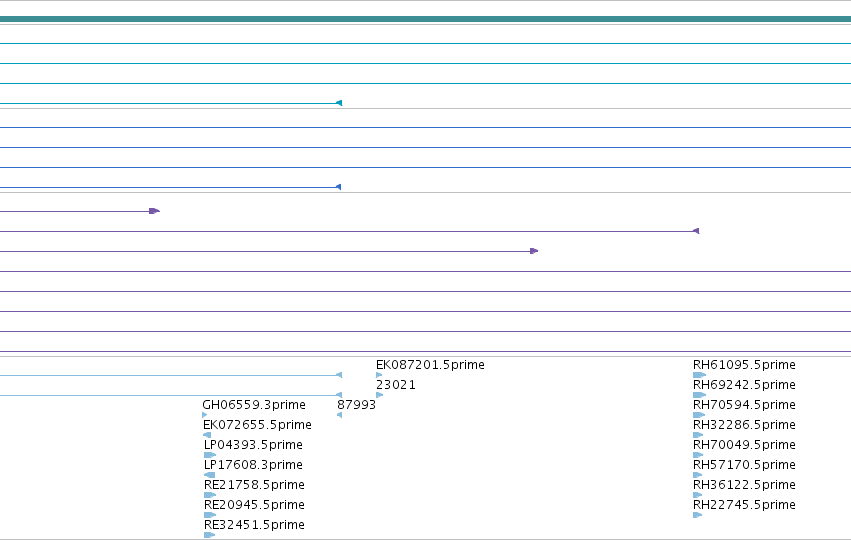Select the RE32451.5prime label
Screen dimensions: 851x540
[254, 525]
